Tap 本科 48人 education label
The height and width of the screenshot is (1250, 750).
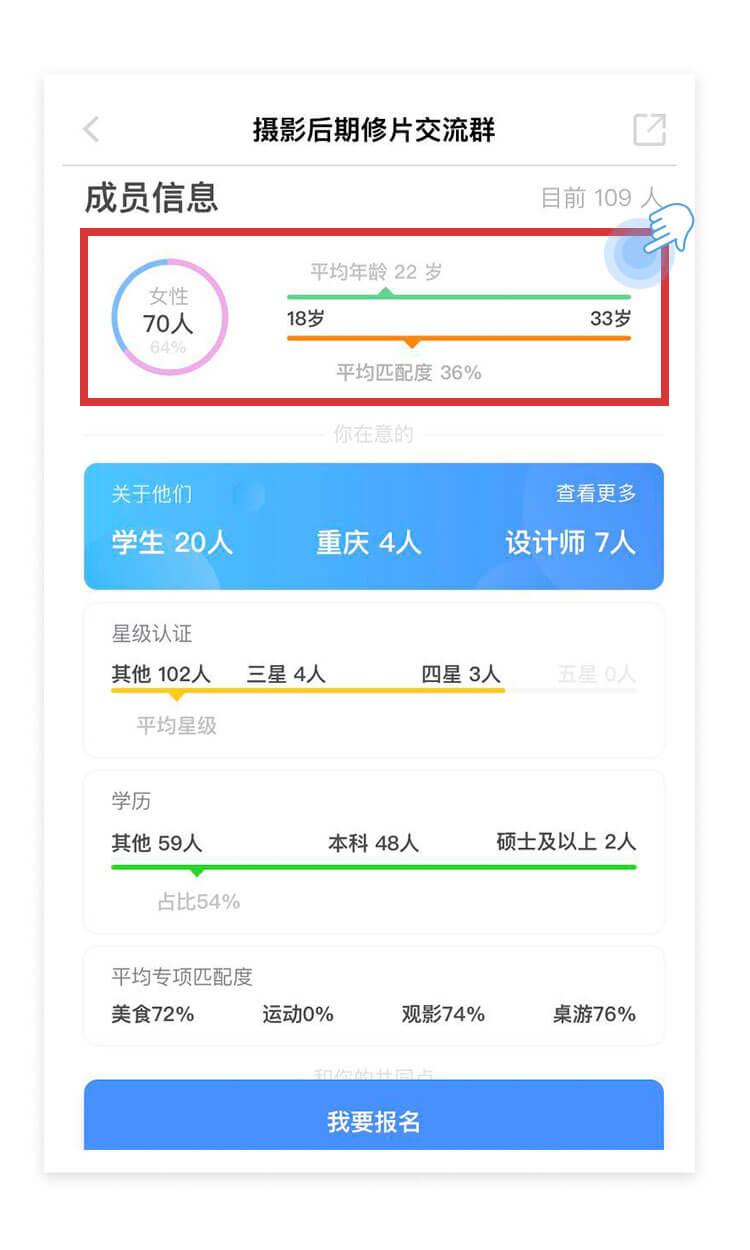pyautogui.click(x=373, y=843)
